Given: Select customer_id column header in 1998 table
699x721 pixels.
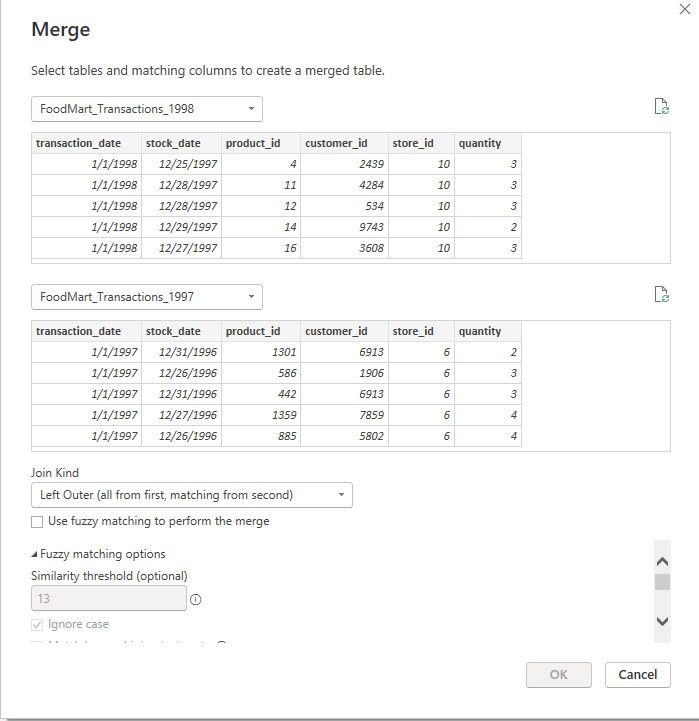Looking at the screenshot, I should [x=344, y=143].
